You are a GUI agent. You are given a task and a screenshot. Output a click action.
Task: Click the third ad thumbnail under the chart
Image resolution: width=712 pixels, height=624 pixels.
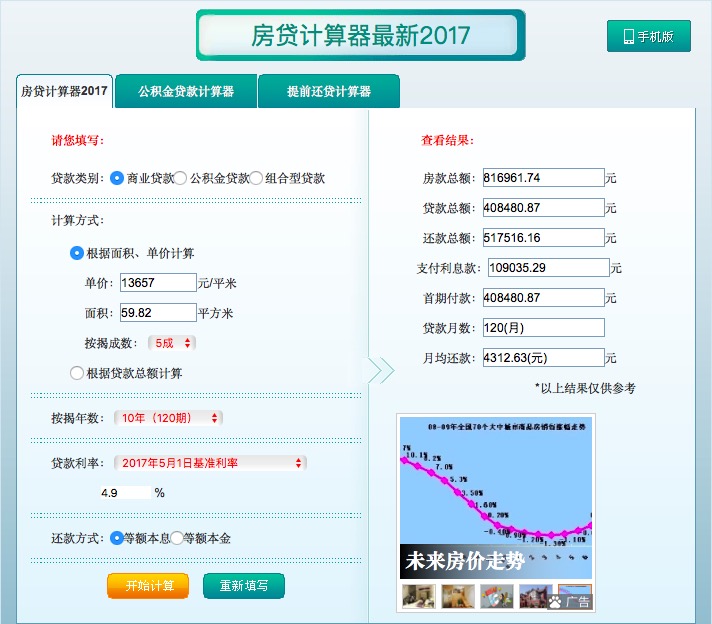click(497, 596)
